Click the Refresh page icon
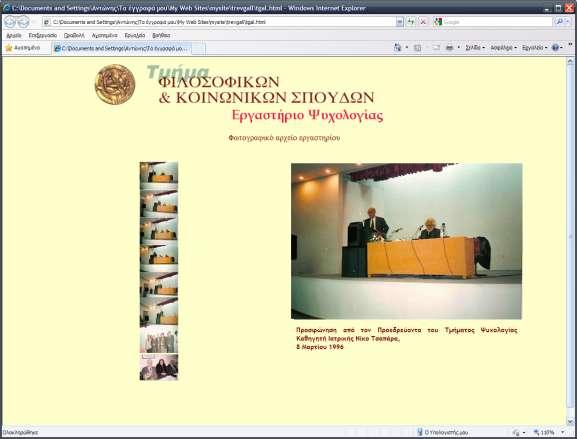577x439 pixels. (x=411, y=22)
